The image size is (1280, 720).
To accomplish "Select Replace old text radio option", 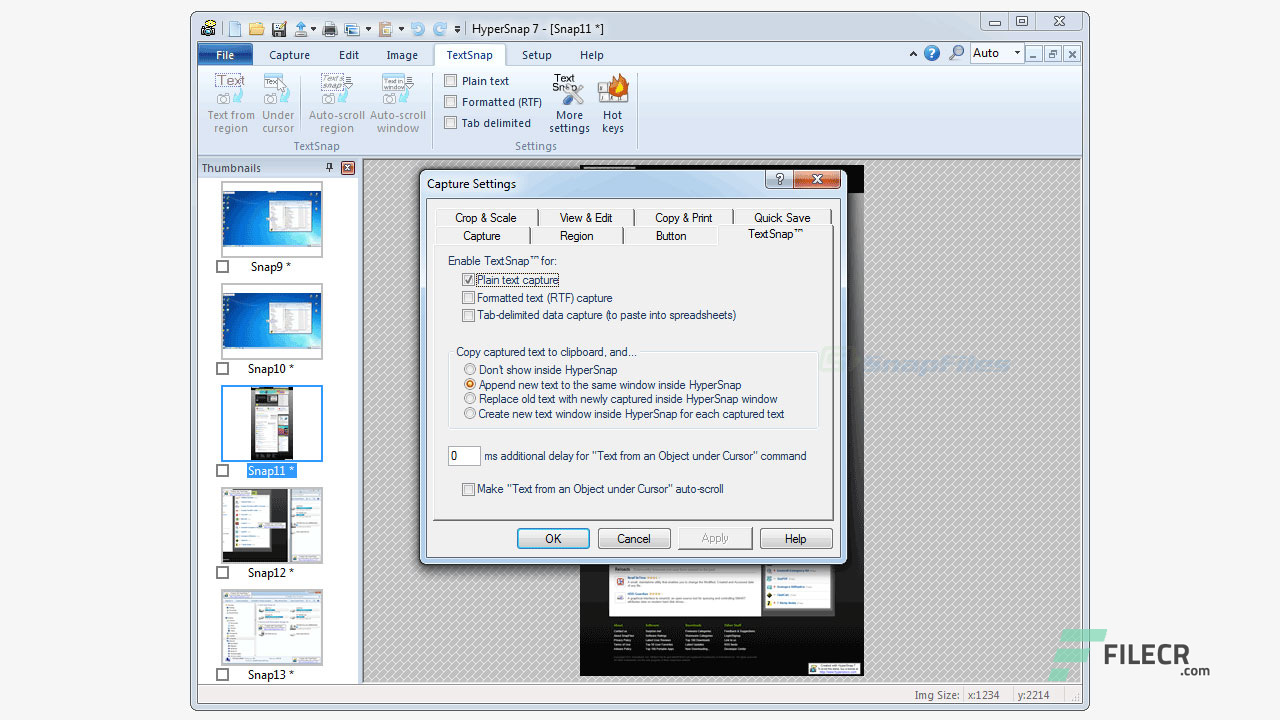I will pyautogui.click(x=470, y=399).
